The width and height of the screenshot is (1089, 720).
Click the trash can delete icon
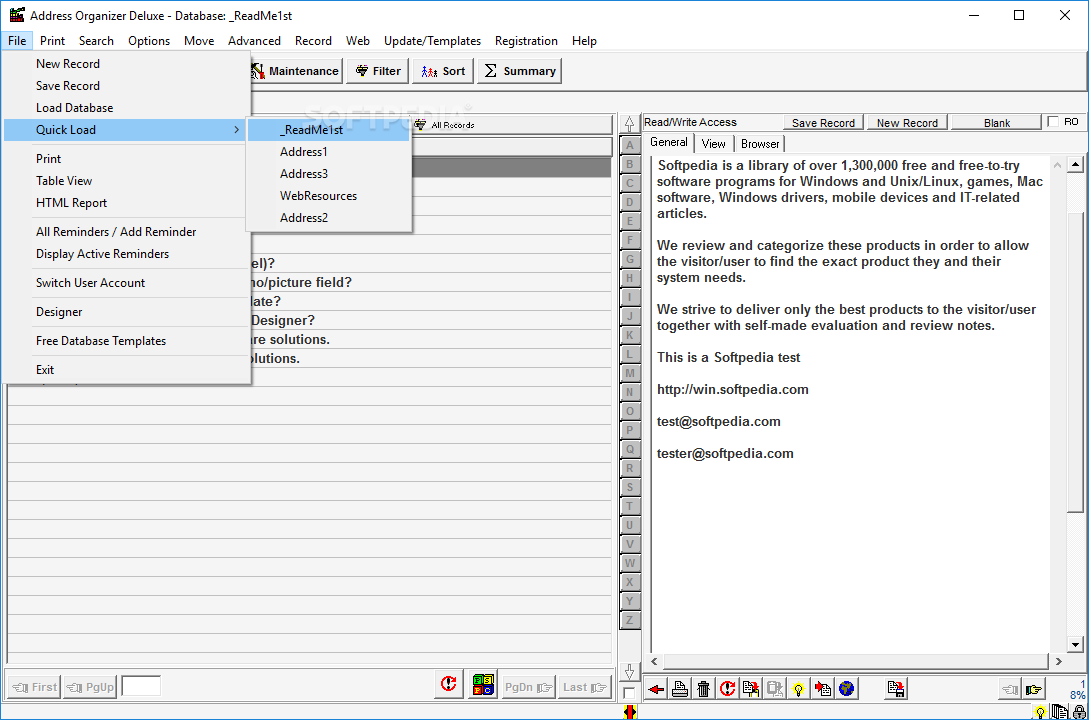click(704, 689)
